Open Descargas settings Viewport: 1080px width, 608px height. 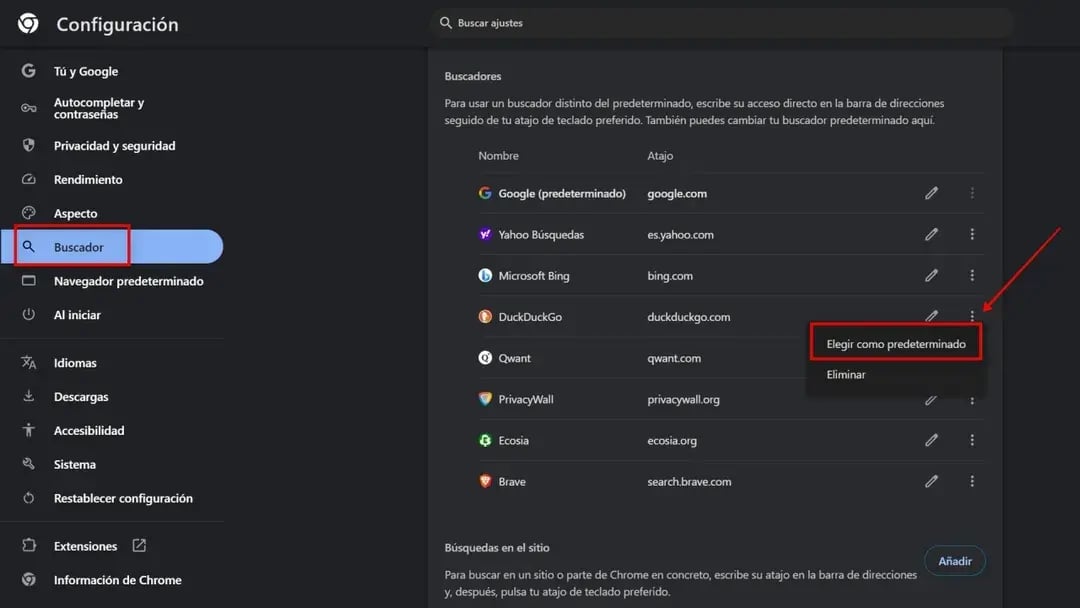(x=81, y=397)
